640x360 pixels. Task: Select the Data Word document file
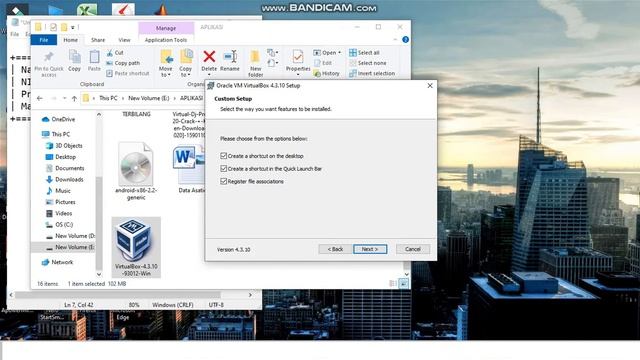coord(188,168)
